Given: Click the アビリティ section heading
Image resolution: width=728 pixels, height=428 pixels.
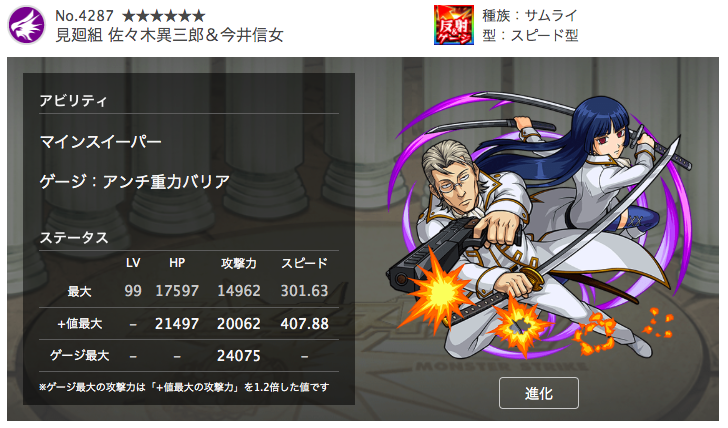Looking at the screenshot, I should [x=73, y=101].
